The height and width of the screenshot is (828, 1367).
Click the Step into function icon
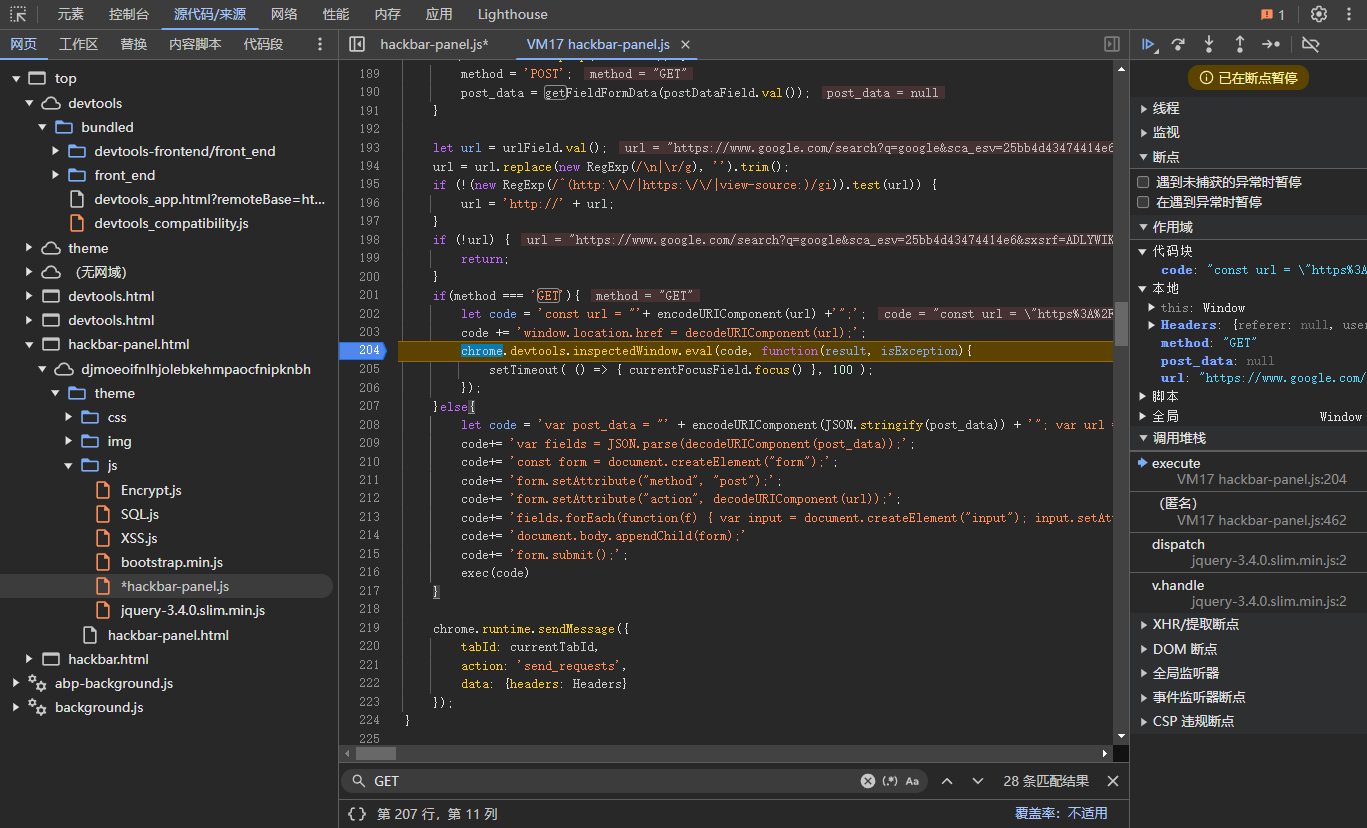[x=1209, y=44]
